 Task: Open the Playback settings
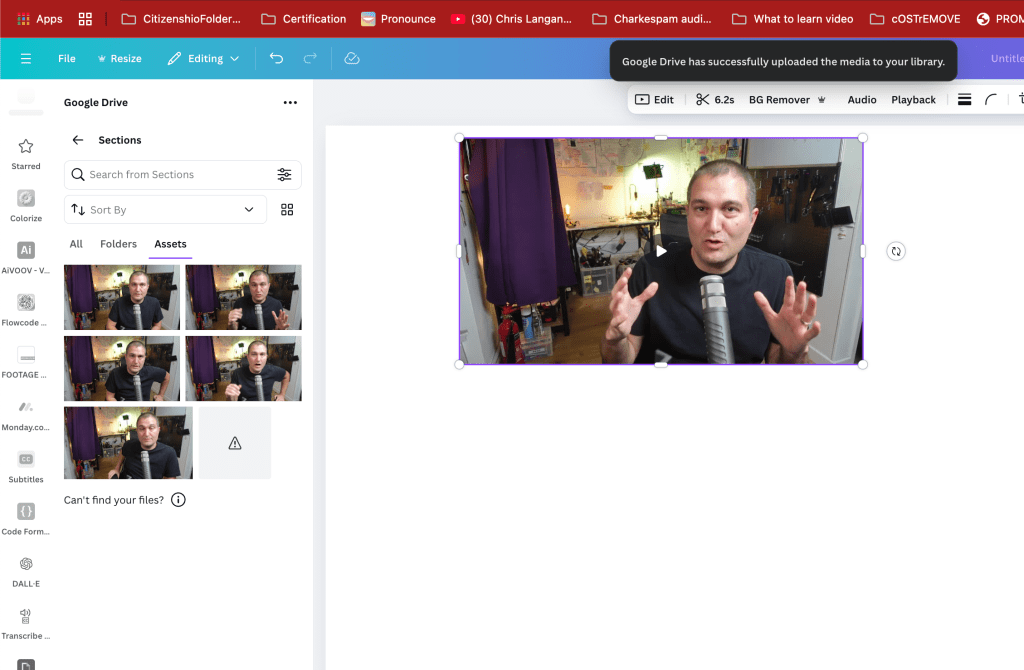tap(913, 99)
